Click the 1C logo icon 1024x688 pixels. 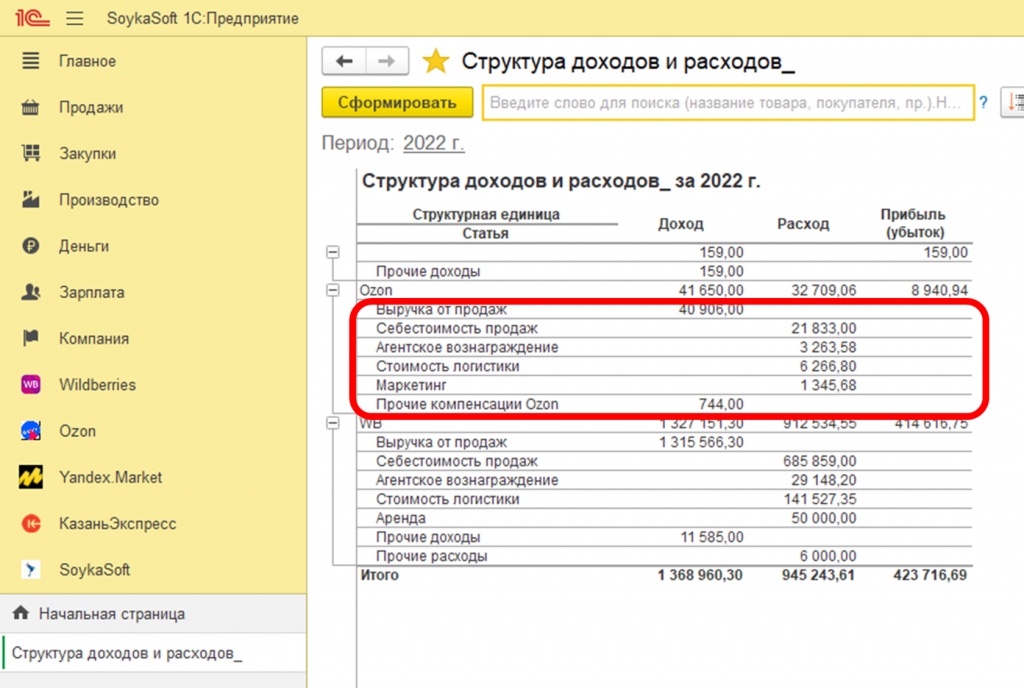click(27, 18)
